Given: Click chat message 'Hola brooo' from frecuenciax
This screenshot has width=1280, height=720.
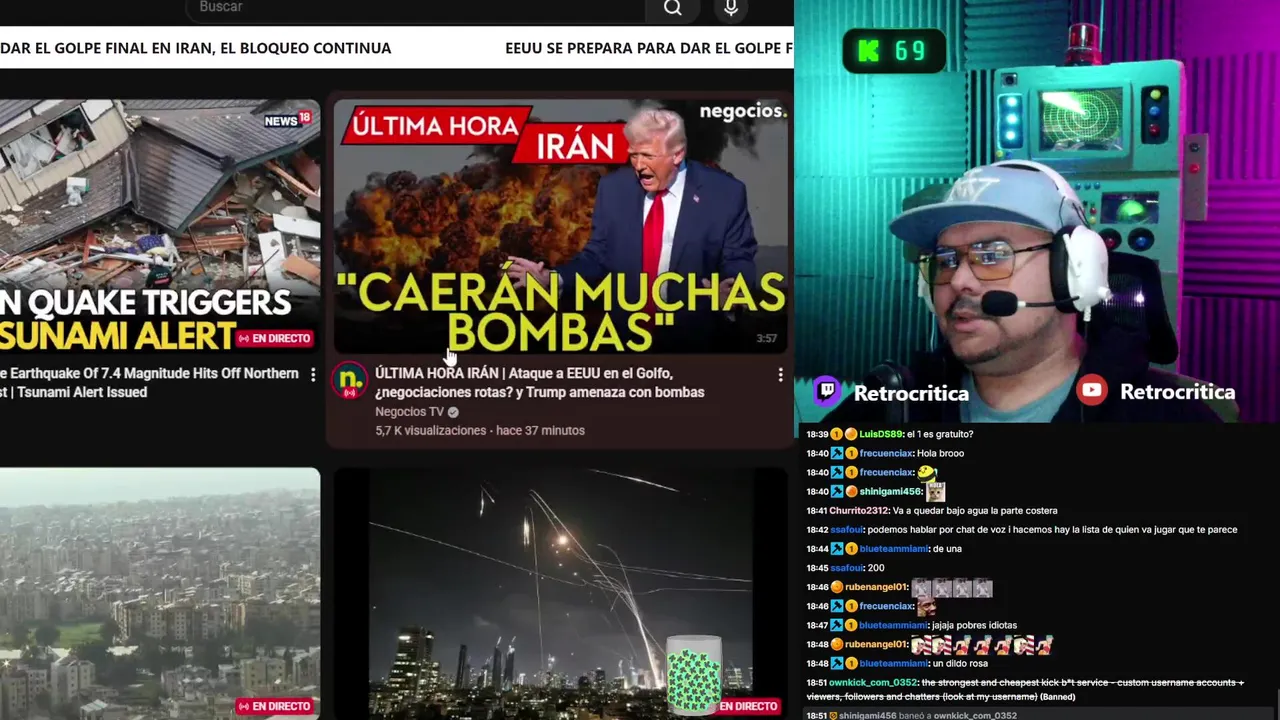Looking at the screenshot, I should [x=940, y=453].
